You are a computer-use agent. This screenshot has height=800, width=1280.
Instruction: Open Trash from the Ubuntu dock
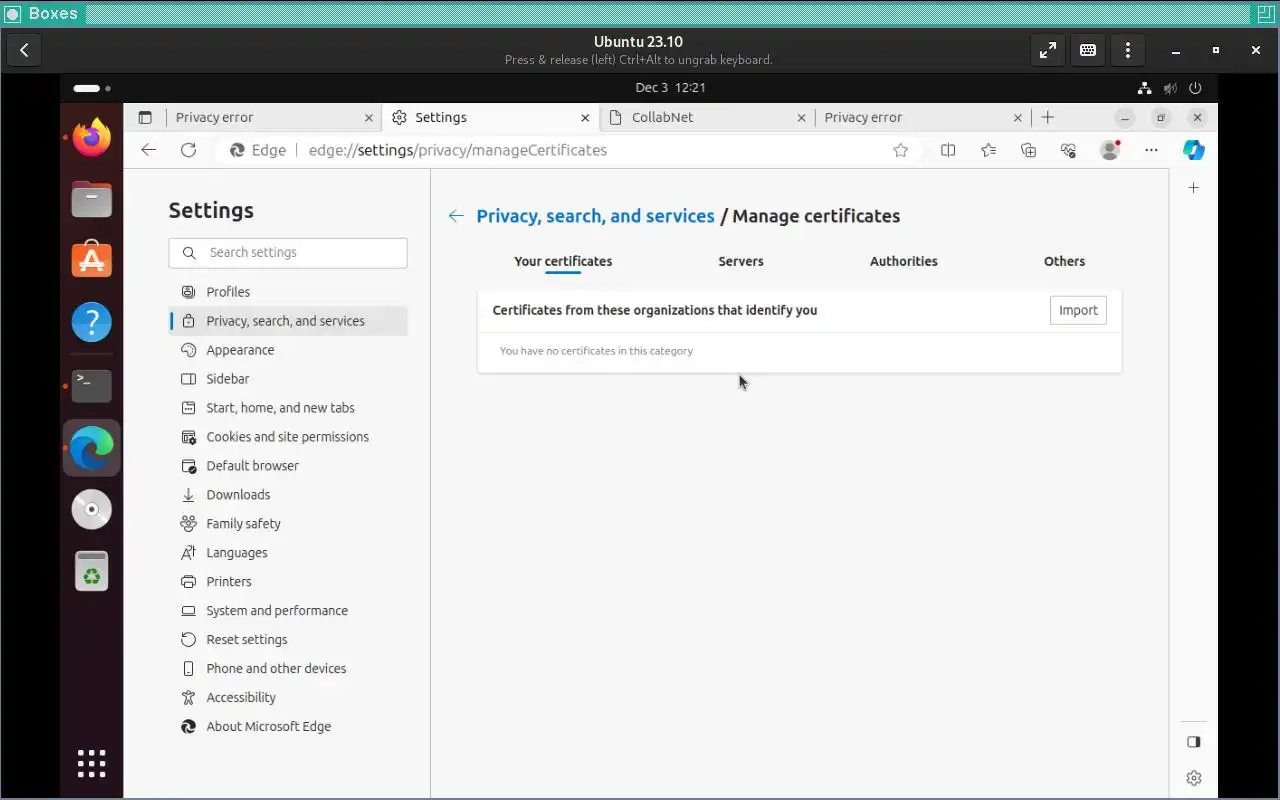(92, 571)
